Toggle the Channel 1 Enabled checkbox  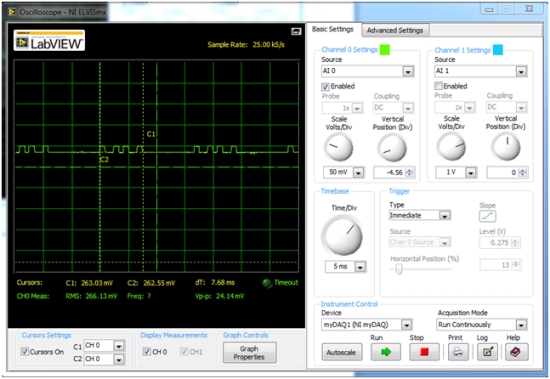click(438, 86)
